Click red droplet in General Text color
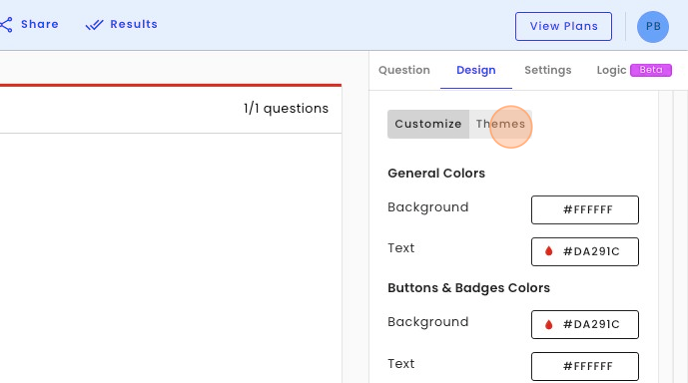688x383 pixels. (548, 251)
